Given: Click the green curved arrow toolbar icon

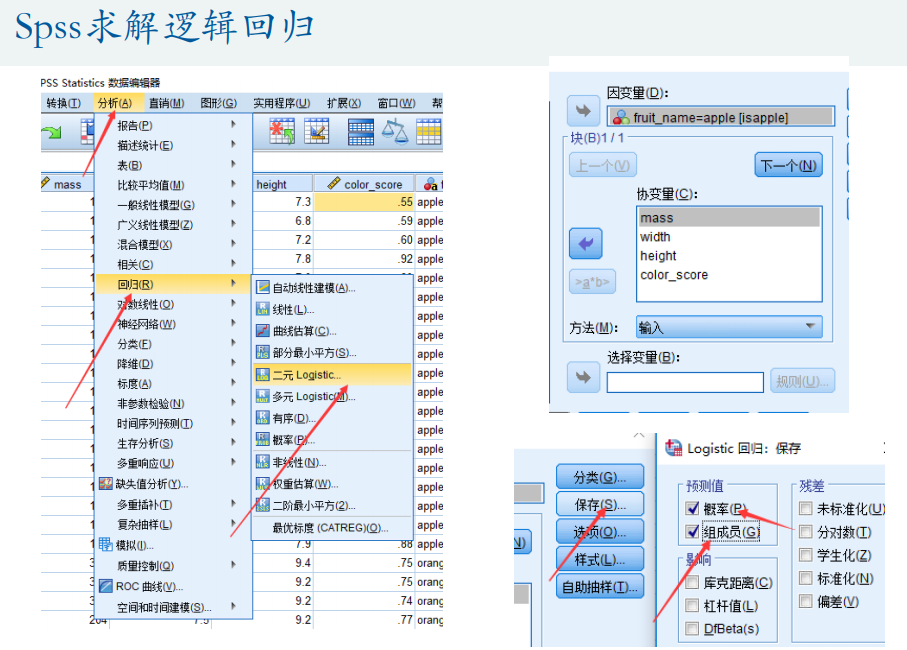Looking at the screenshot, I should 51,132.
